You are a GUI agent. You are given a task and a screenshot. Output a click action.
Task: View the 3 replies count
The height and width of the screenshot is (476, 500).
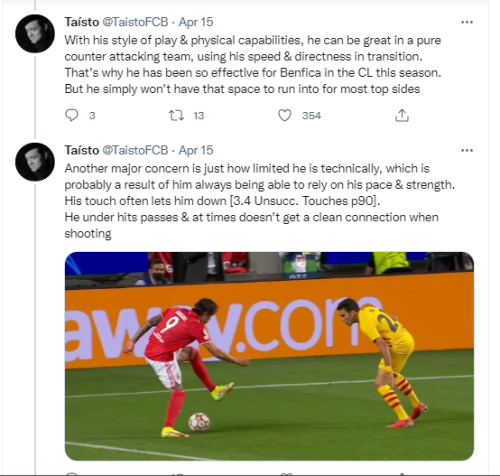[x=92, y=116]
